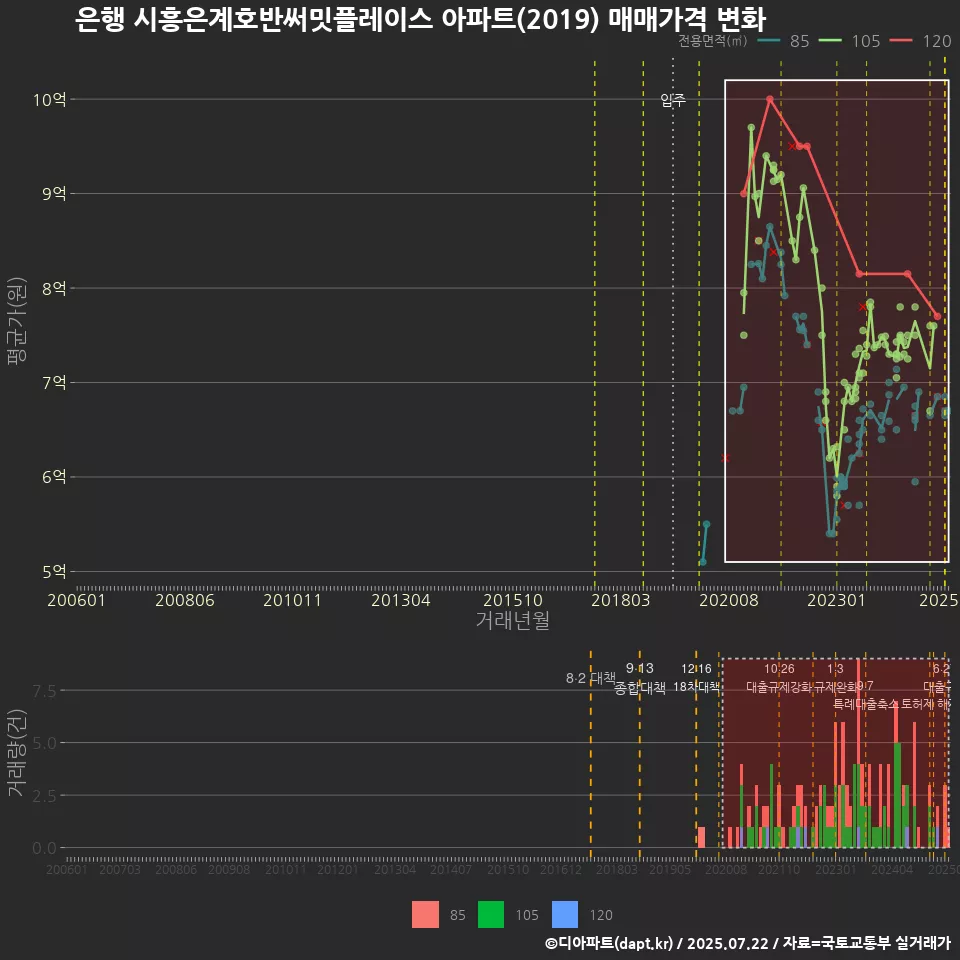This screenshot has width=960, height=960.
Task: Click the 202110 tick on volume chart
Action: tap(779, 869)
